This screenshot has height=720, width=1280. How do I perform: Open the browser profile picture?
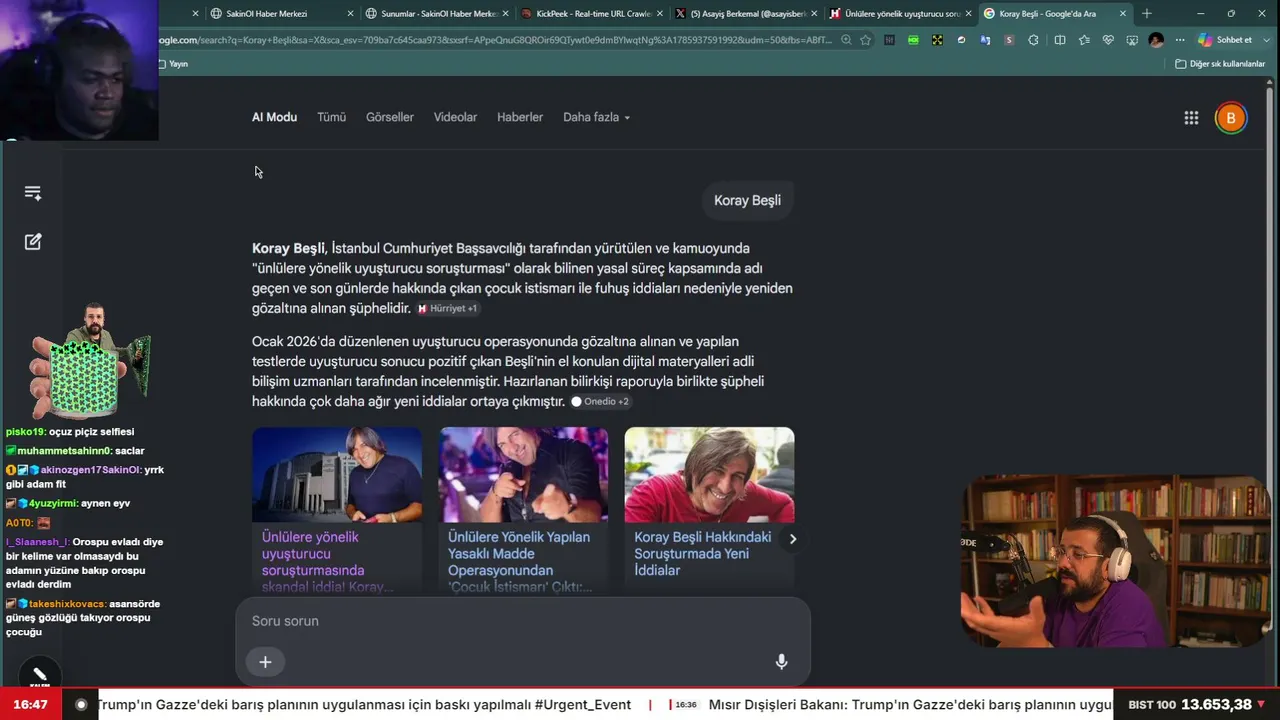point(1156,40)
